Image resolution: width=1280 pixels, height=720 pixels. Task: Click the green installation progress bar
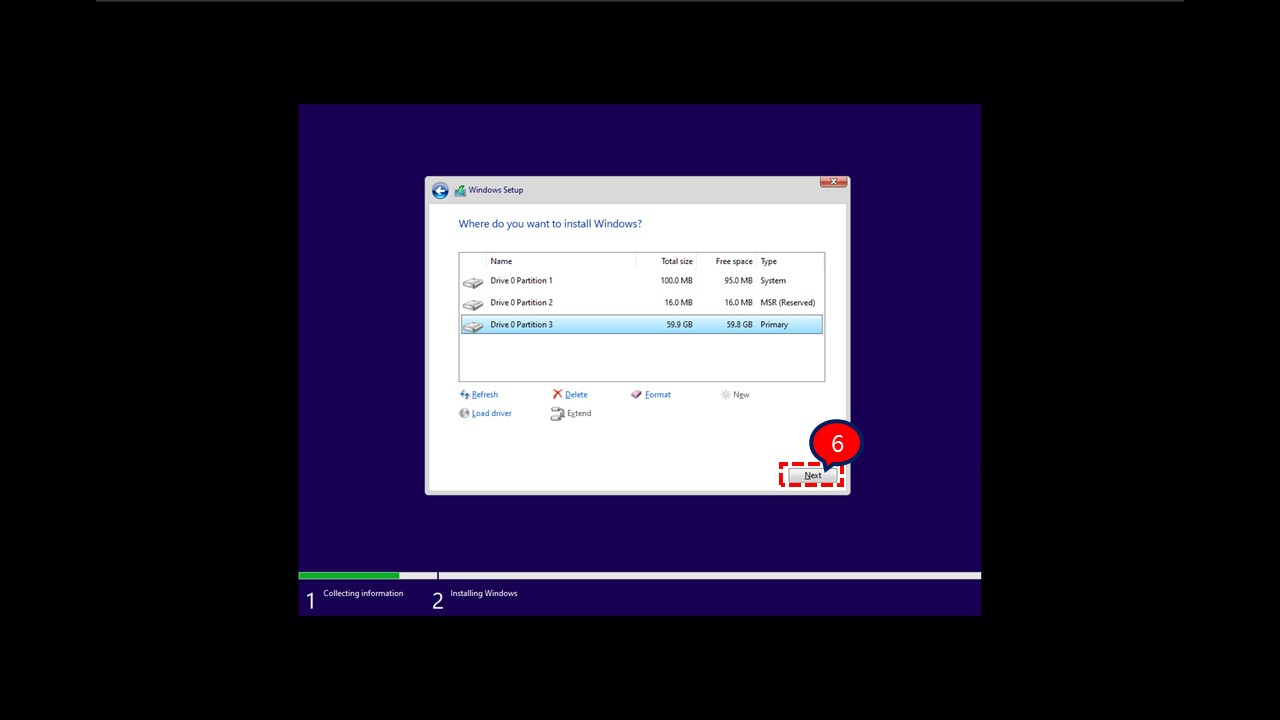tap(349, 575)
